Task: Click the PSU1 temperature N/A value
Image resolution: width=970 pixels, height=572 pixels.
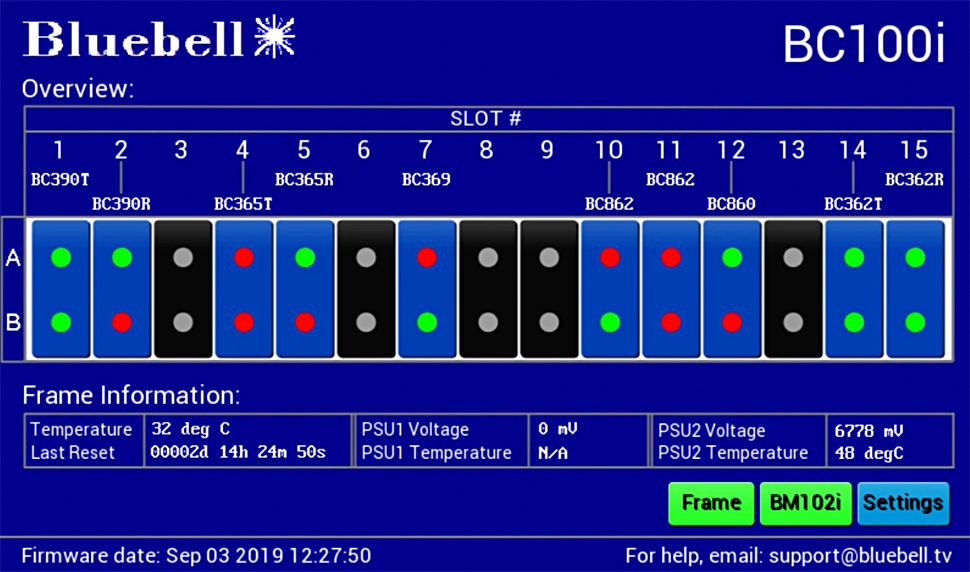Action: [552, 453]
